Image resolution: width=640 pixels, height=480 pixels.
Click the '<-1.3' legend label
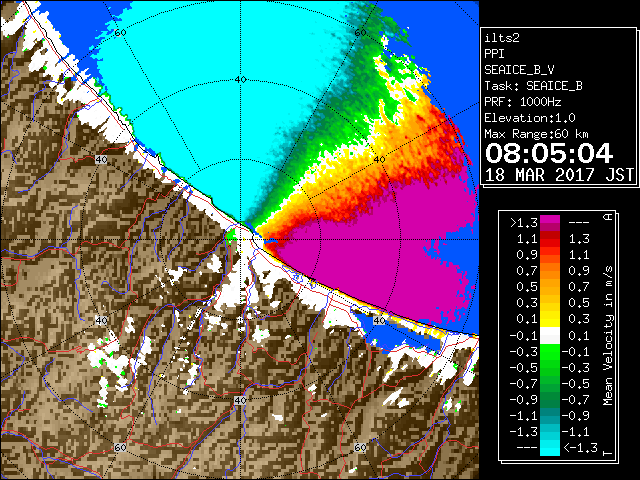click(x=580, y=447)
